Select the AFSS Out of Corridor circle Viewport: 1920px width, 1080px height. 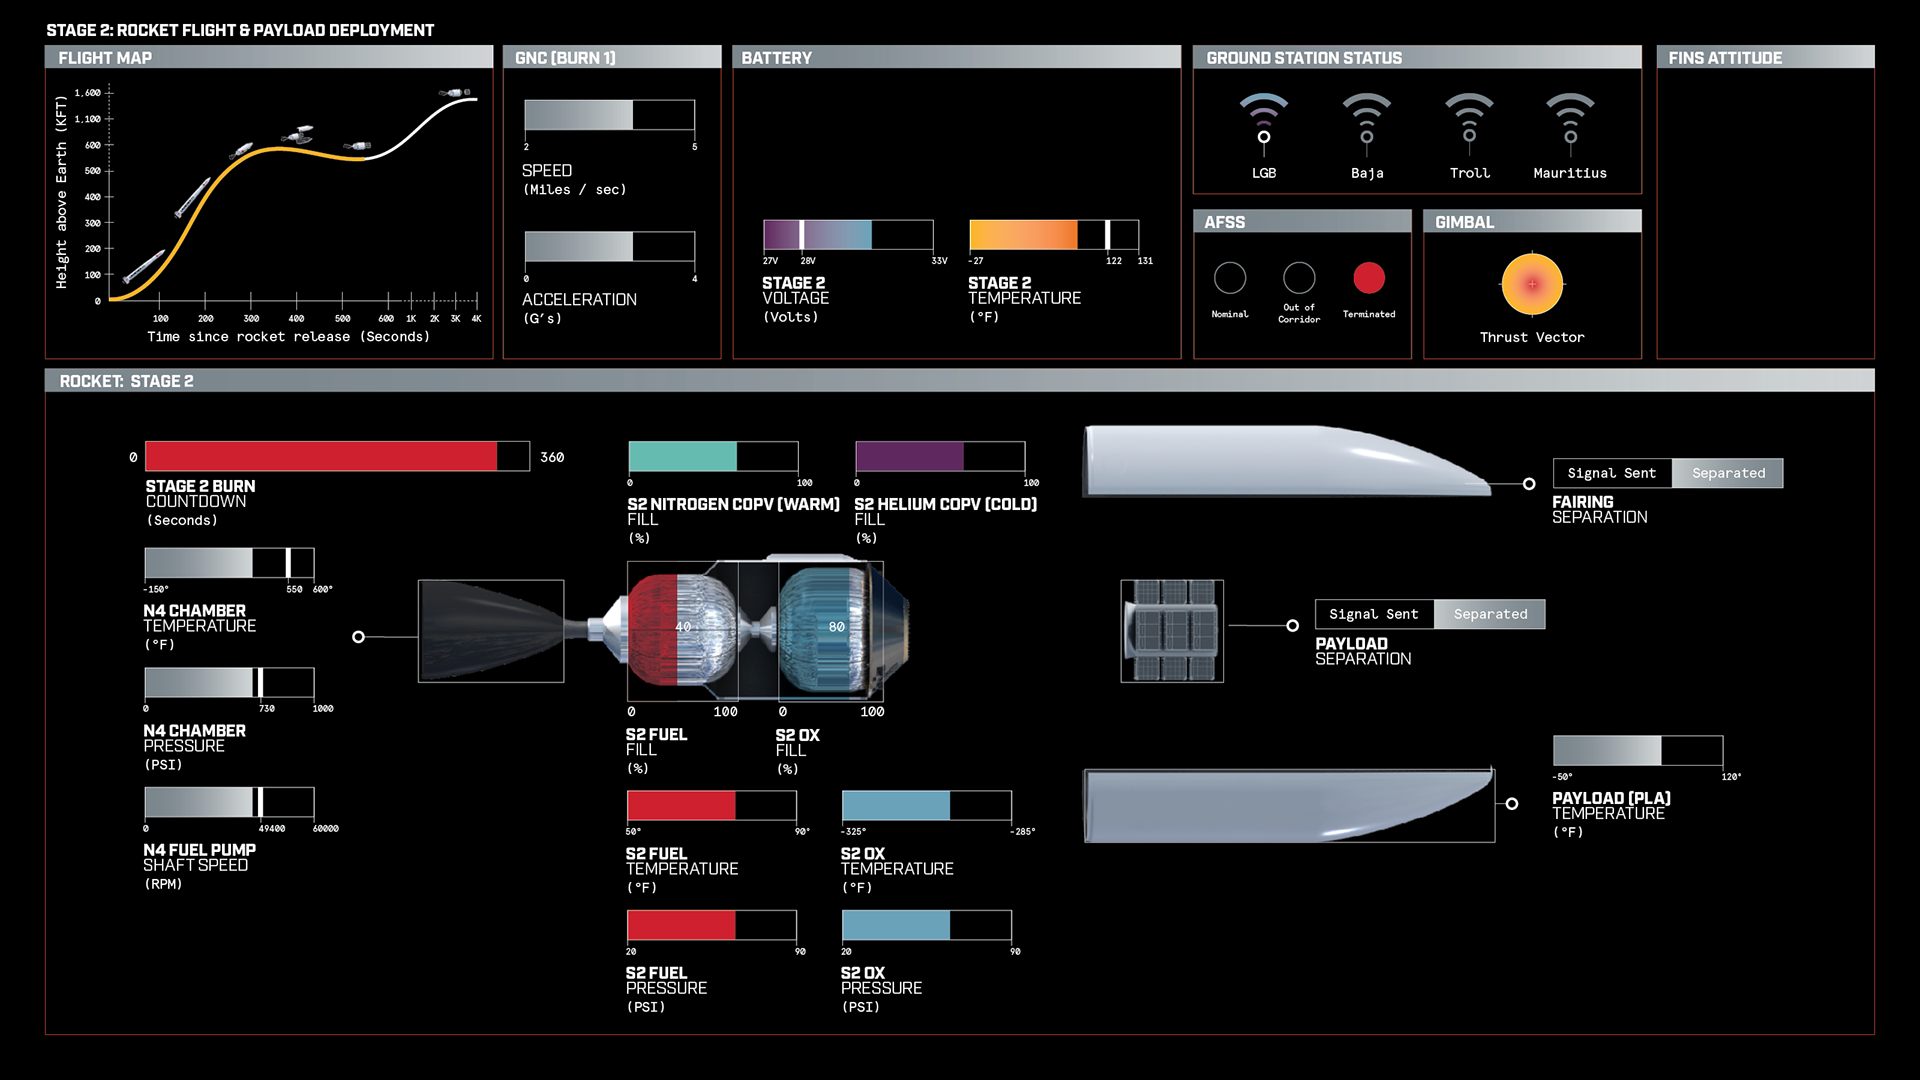(x=1299, y=278)
